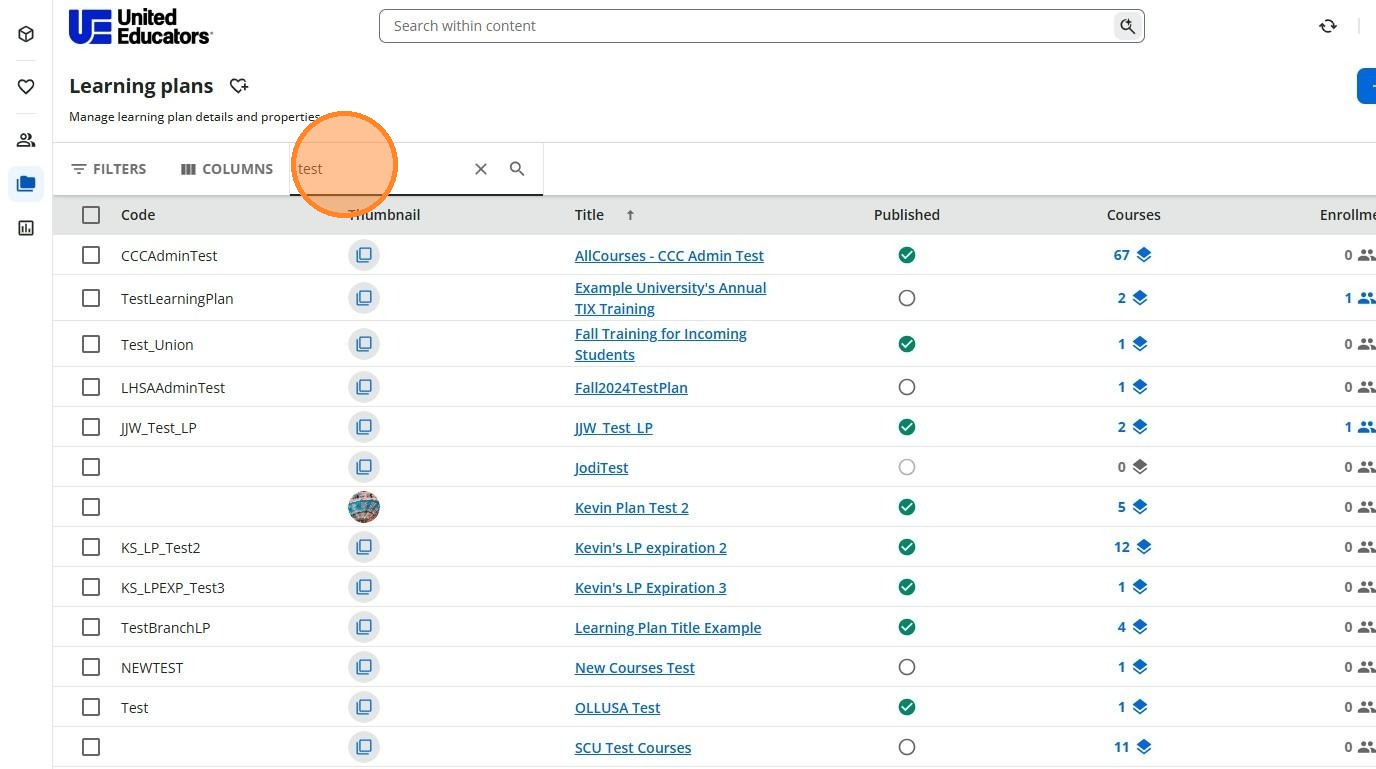
Task: Toggle the select-all checkbox in header
Action: point(91,215)
